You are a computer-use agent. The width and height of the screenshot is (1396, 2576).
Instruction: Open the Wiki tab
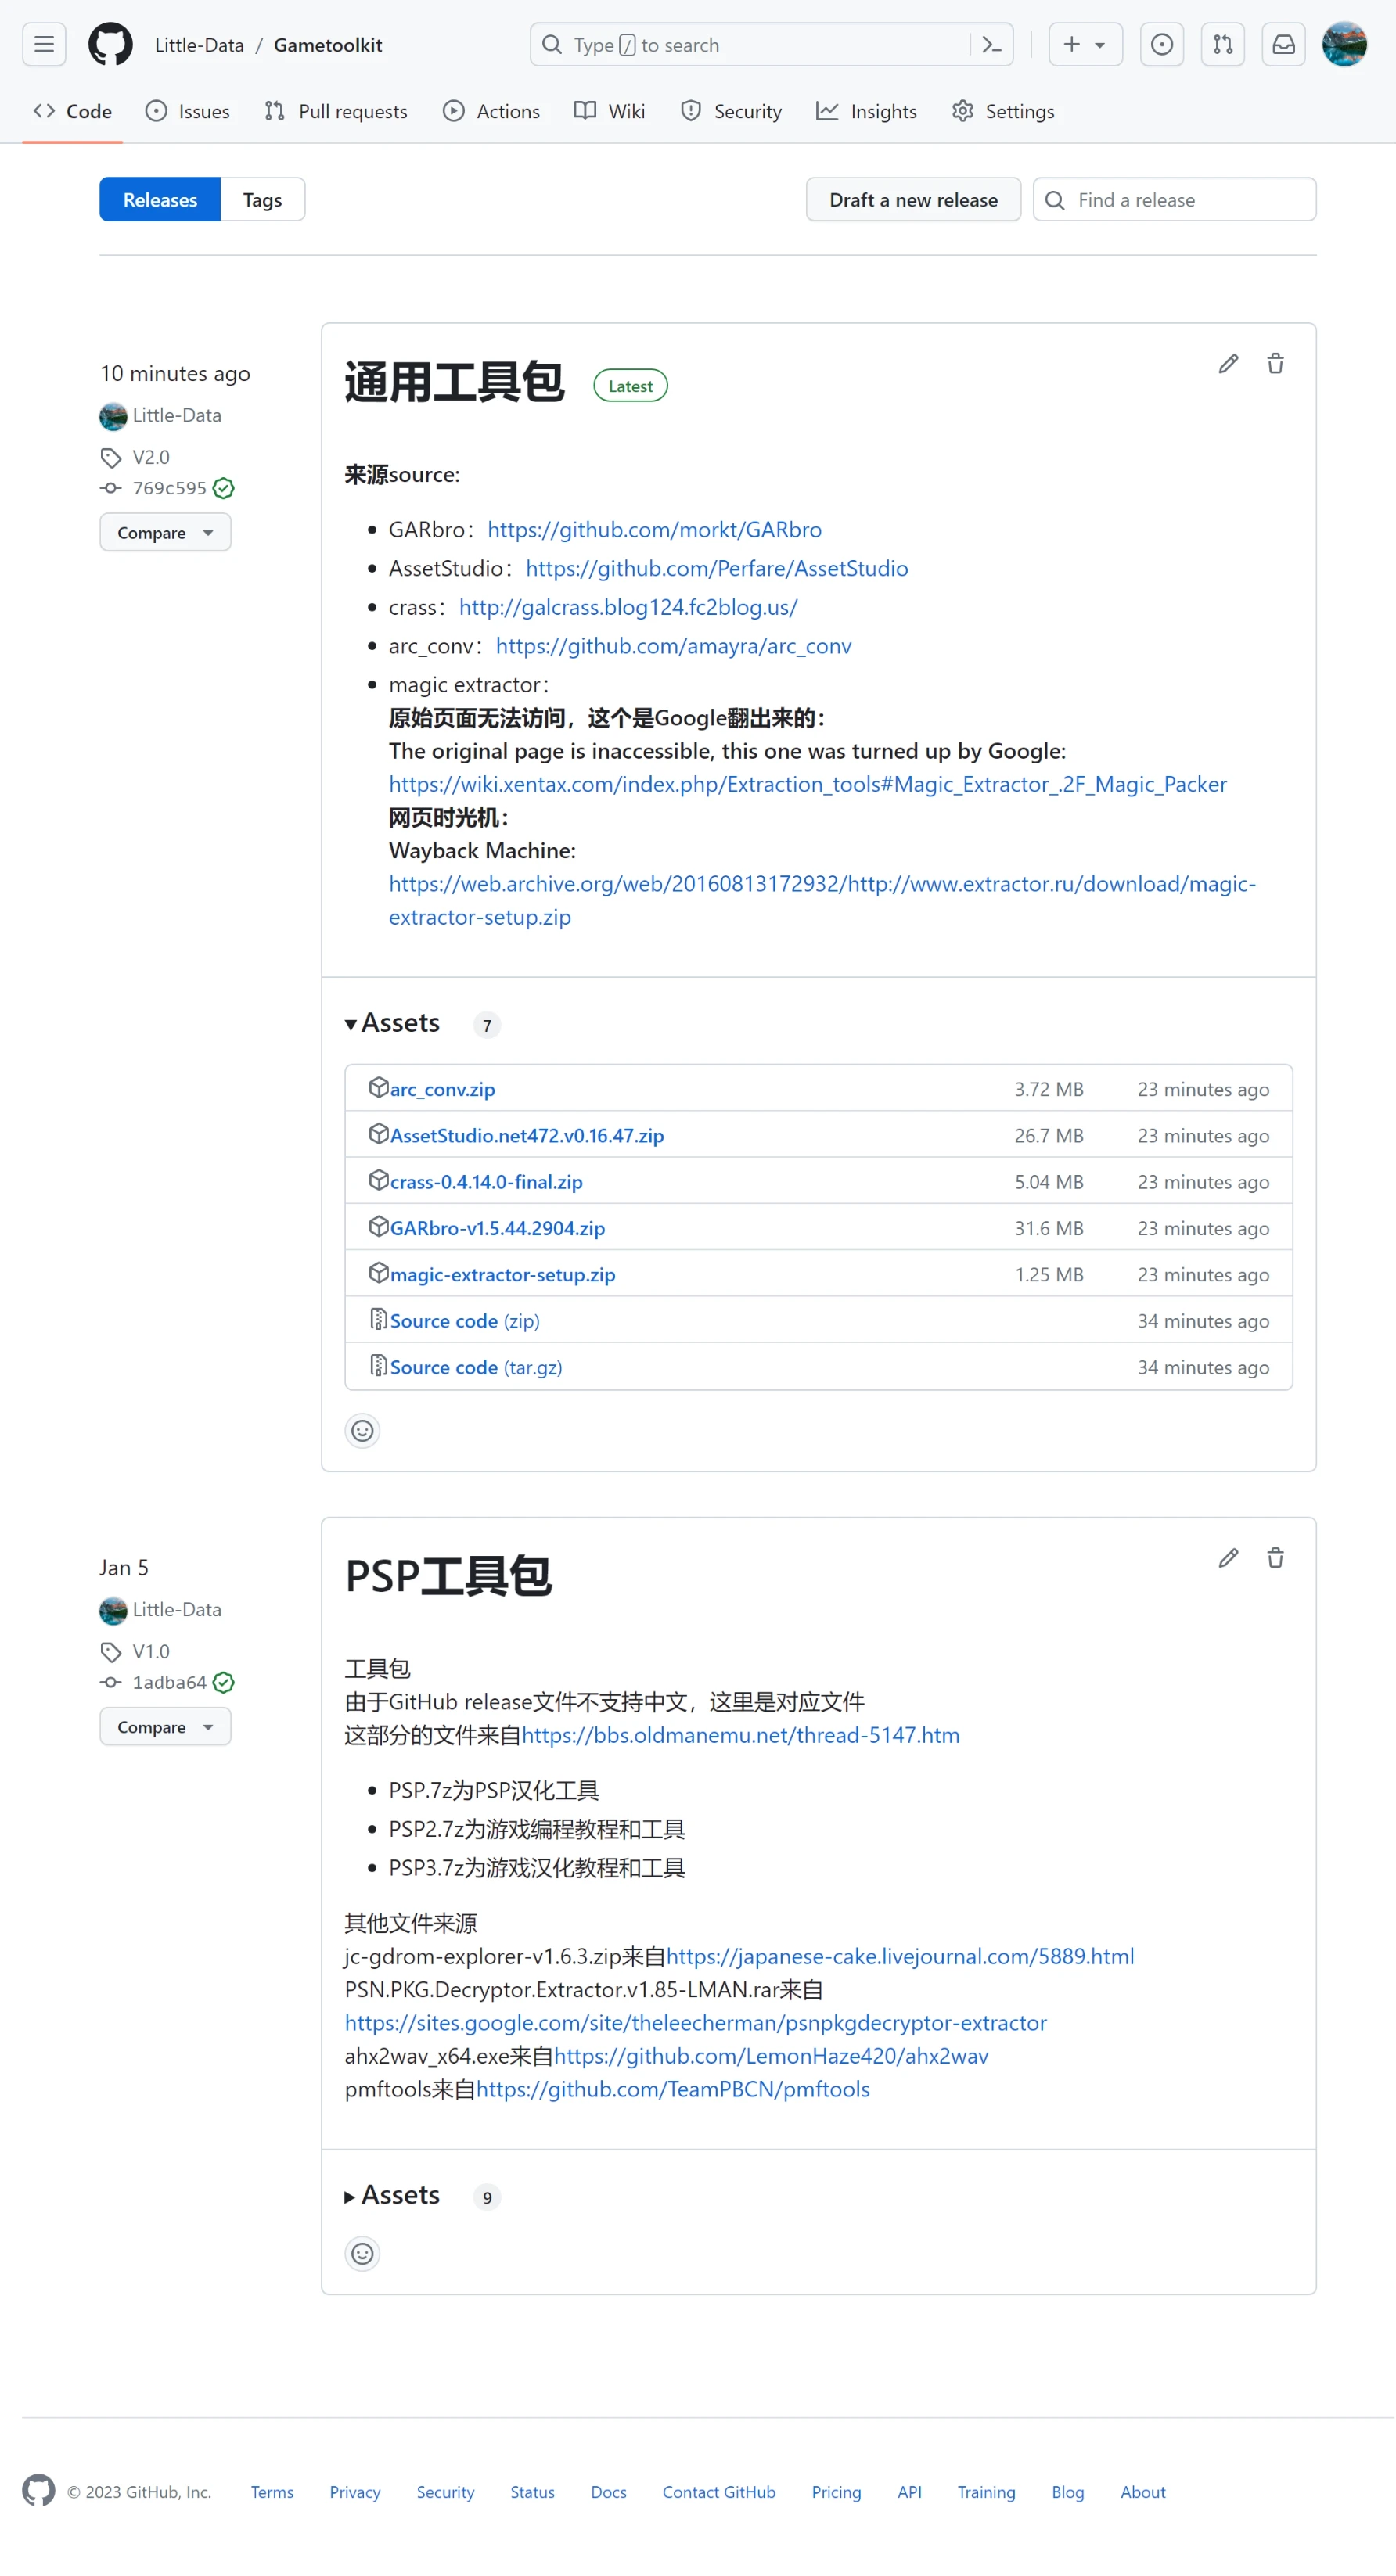point(610,111)
